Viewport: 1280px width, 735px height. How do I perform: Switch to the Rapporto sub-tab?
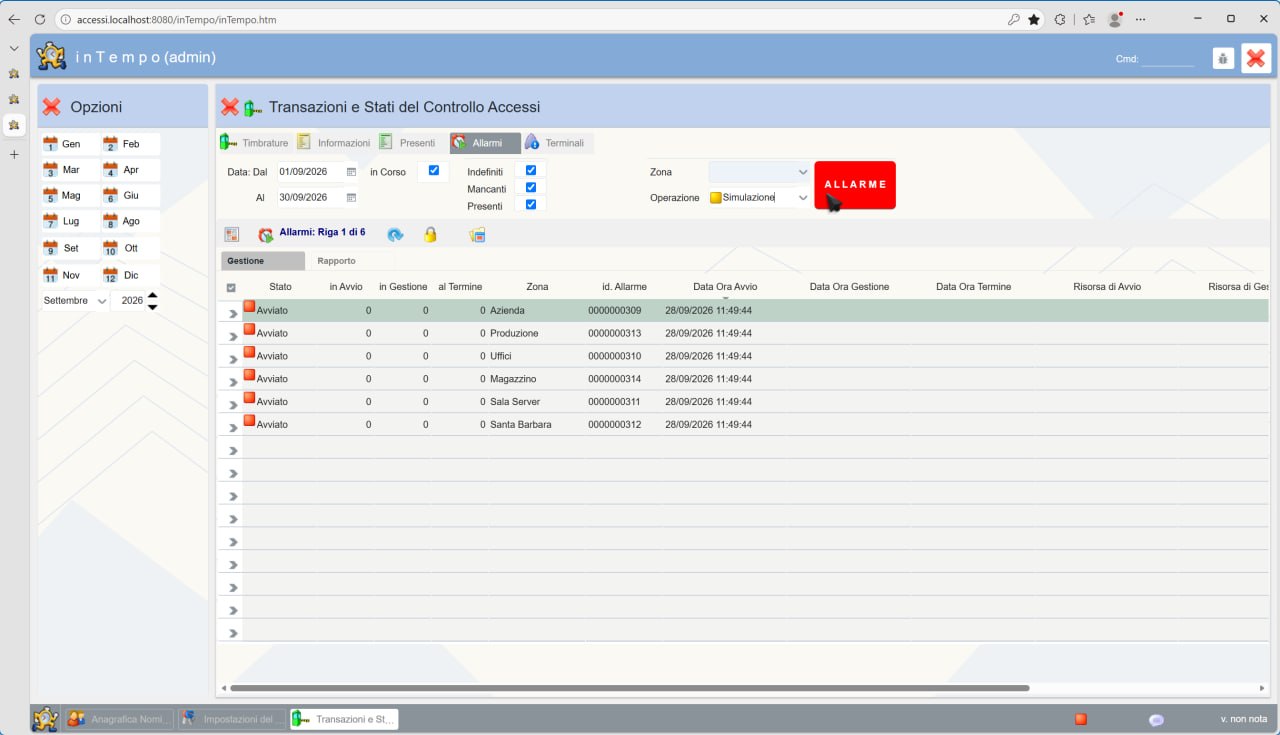pyautogui.click(x=336, y=261)
